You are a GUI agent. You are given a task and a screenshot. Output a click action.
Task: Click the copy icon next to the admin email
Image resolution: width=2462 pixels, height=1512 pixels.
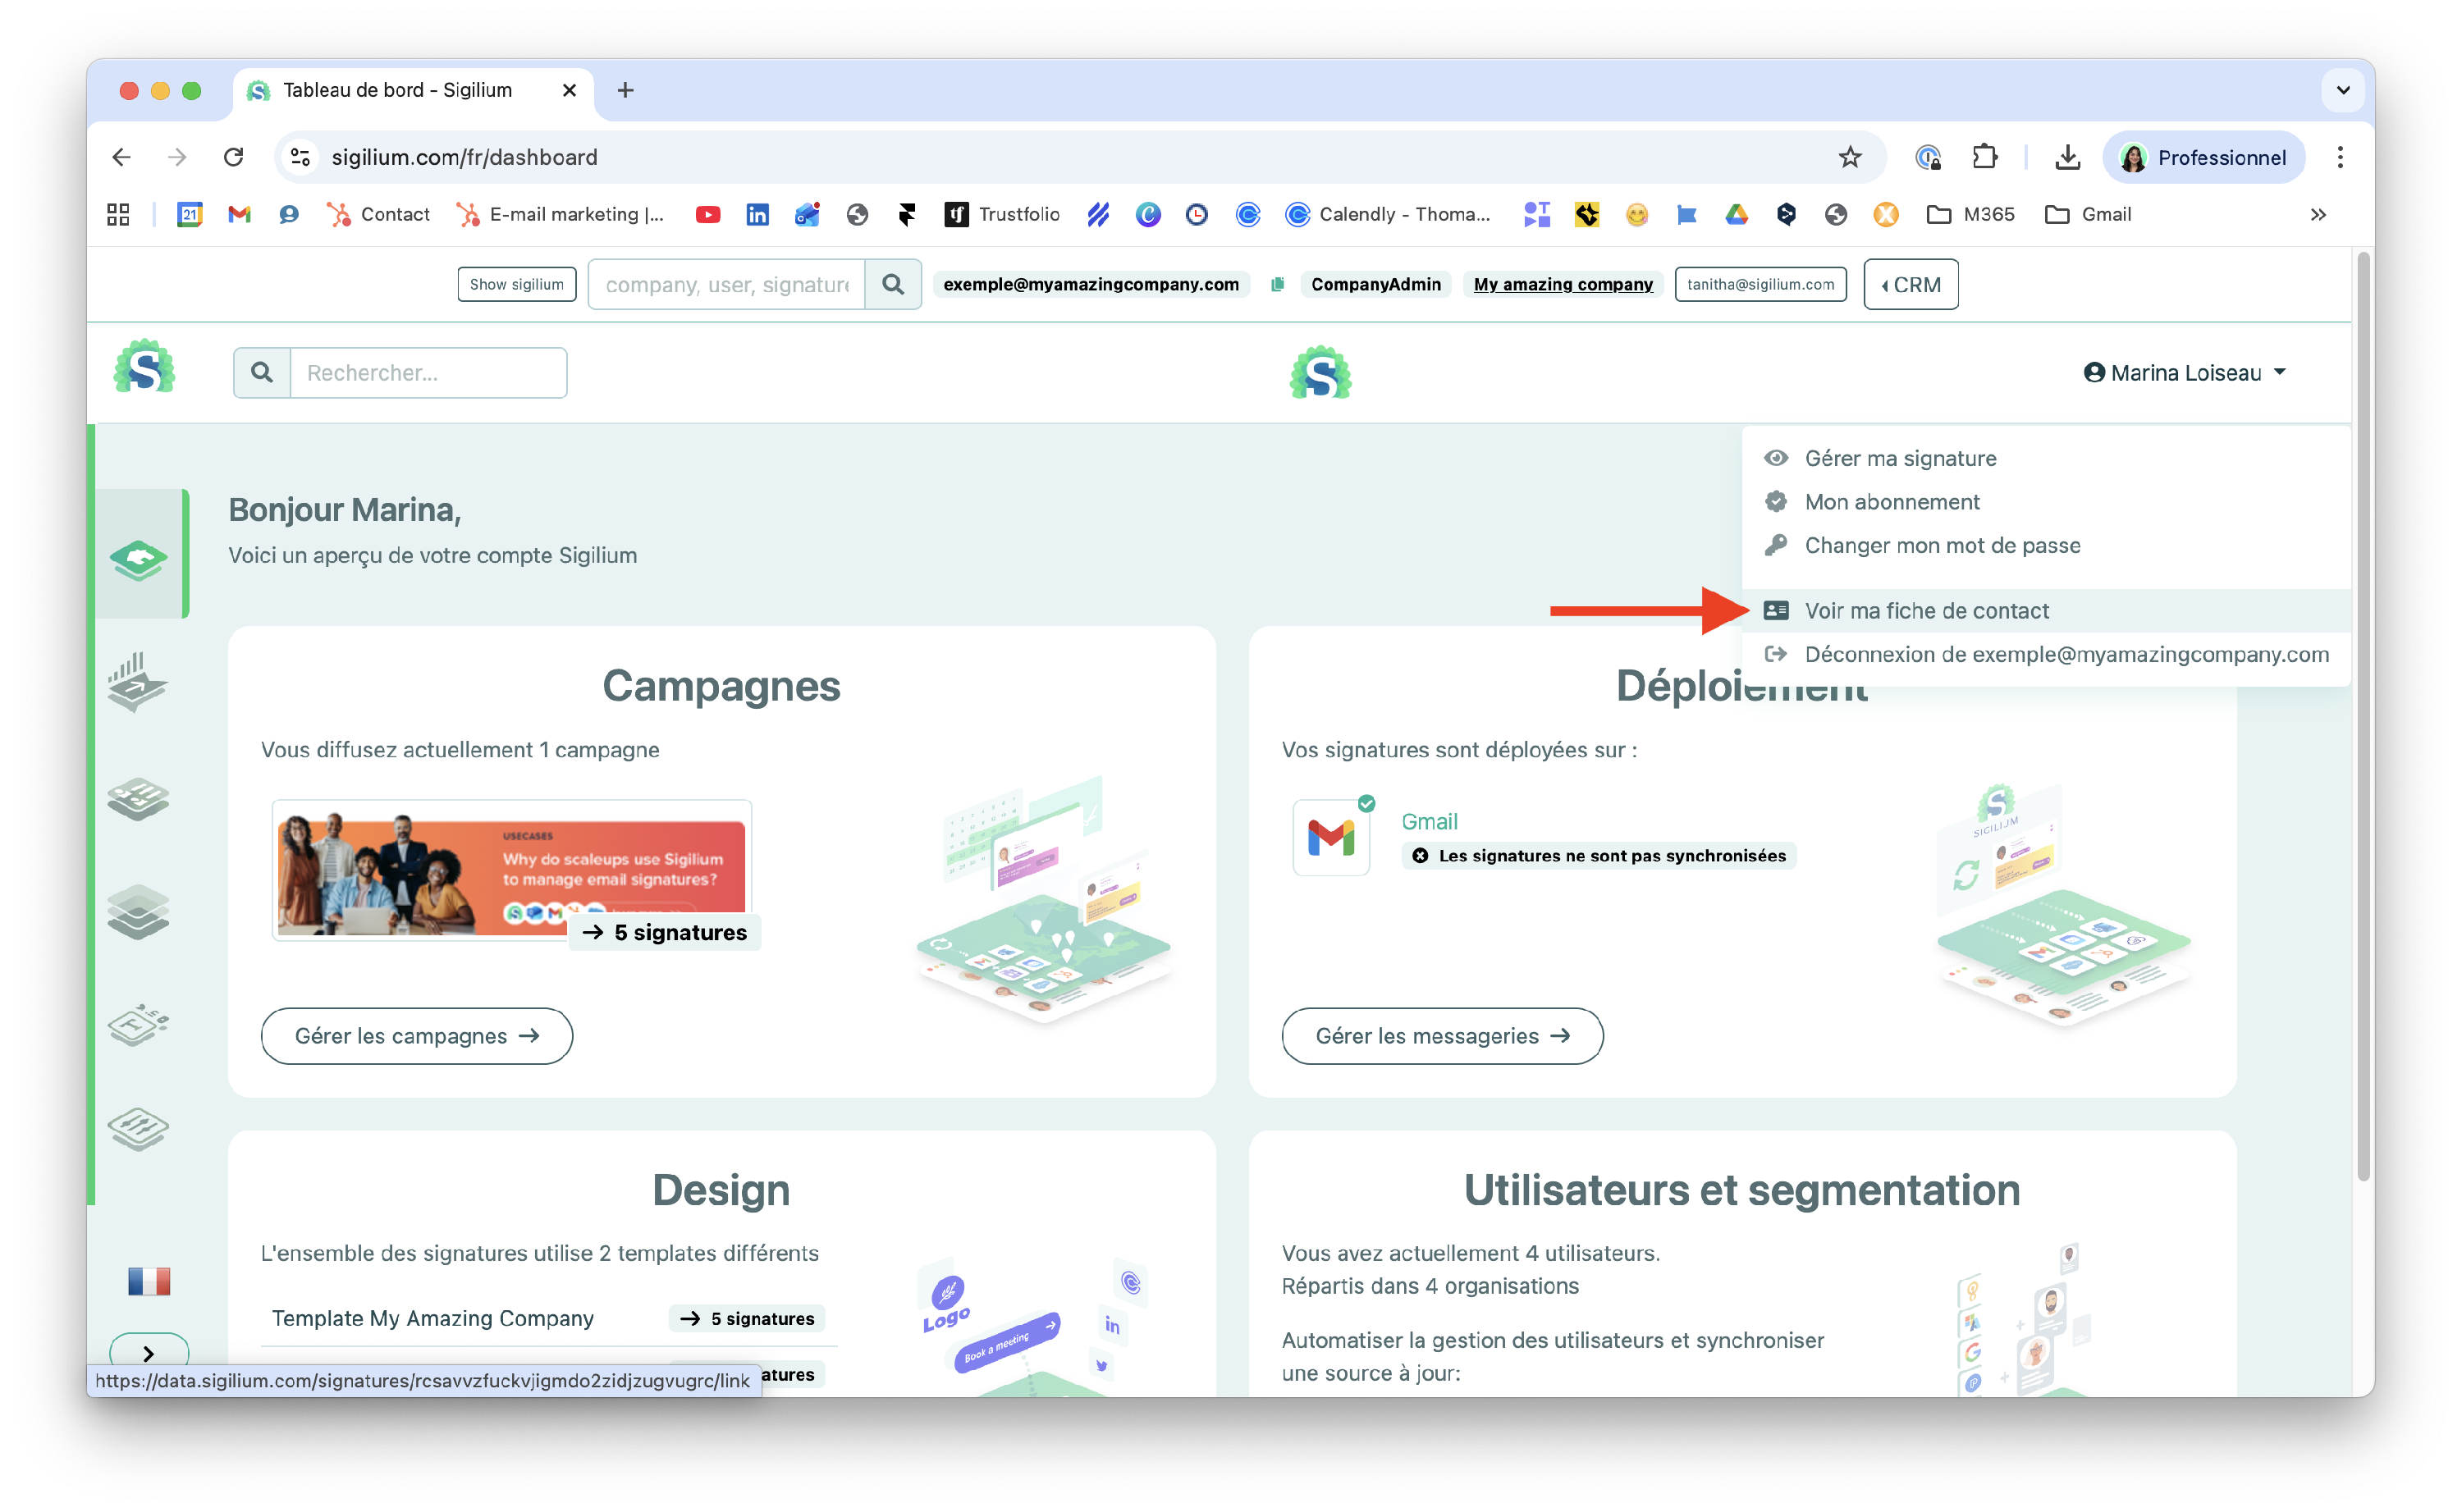(1277, 285)
